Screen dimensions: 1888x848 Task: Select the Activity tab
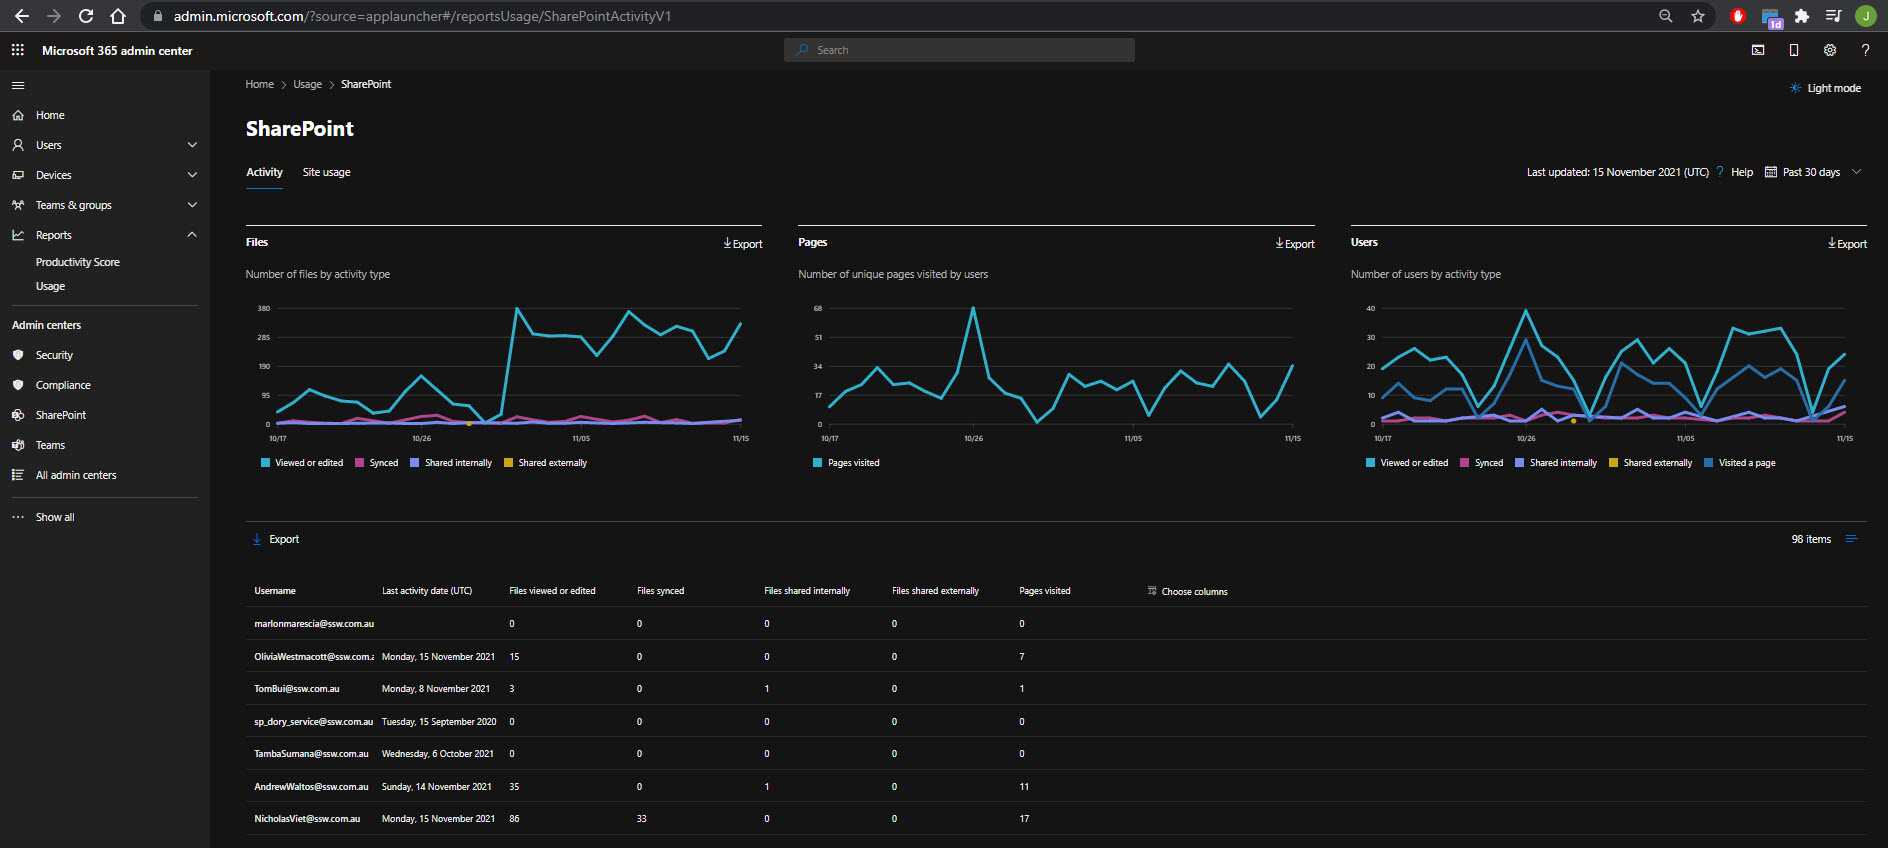(264, 172)
